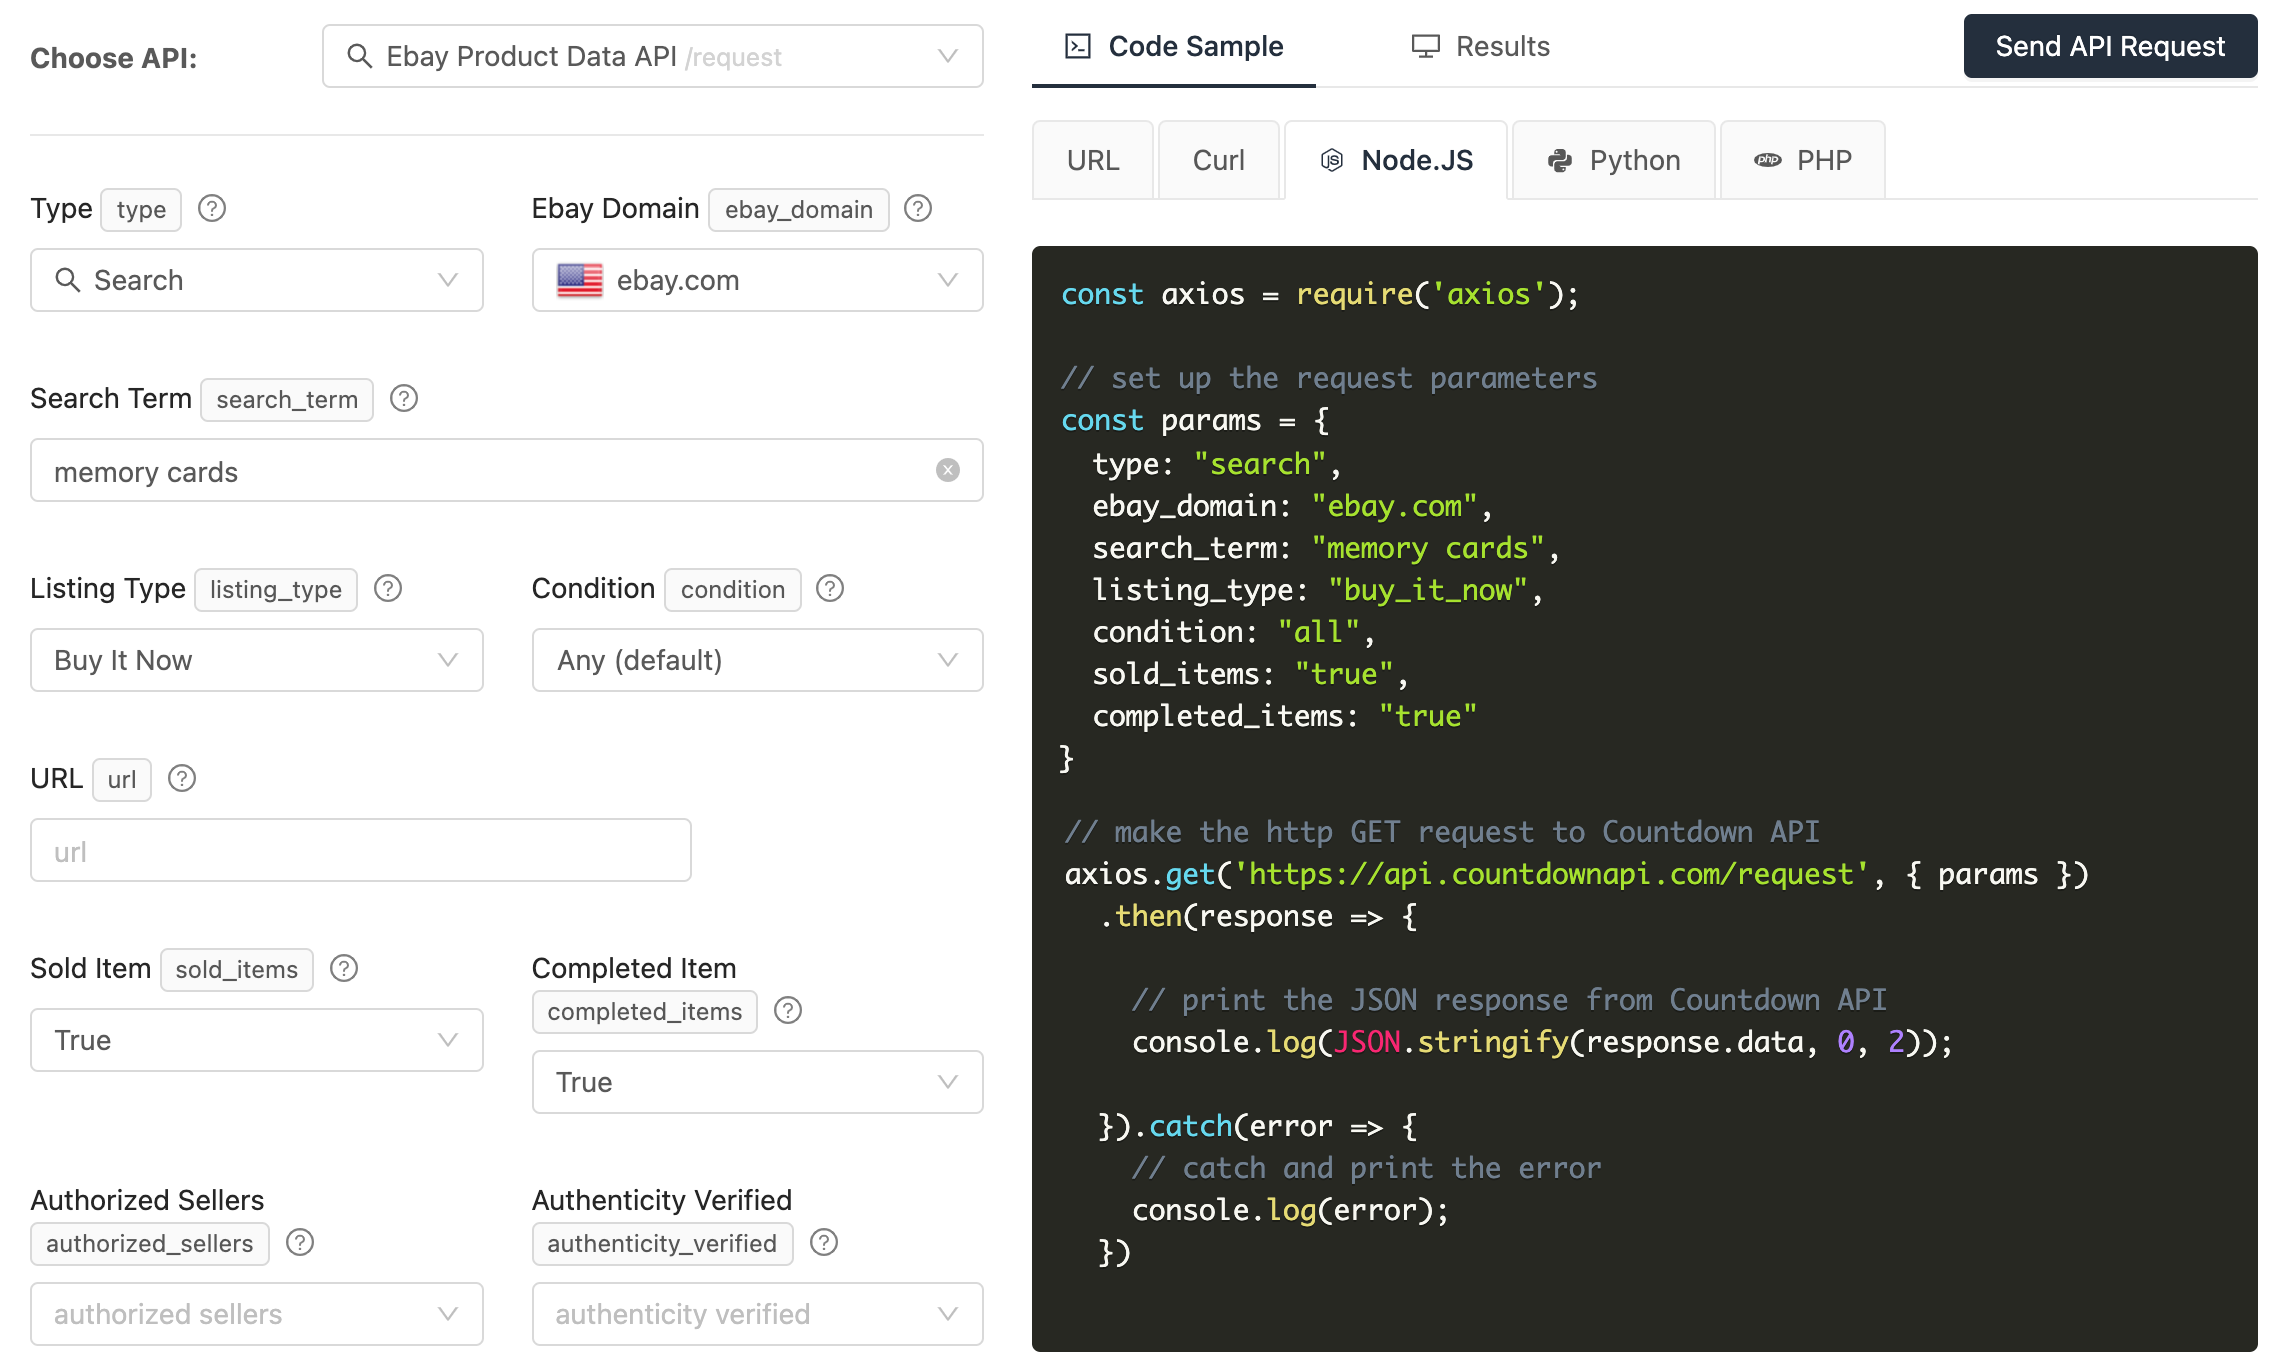2276x1370 pixels.
Task: Click the Listing Type help icon
Action: pos(388,589)
